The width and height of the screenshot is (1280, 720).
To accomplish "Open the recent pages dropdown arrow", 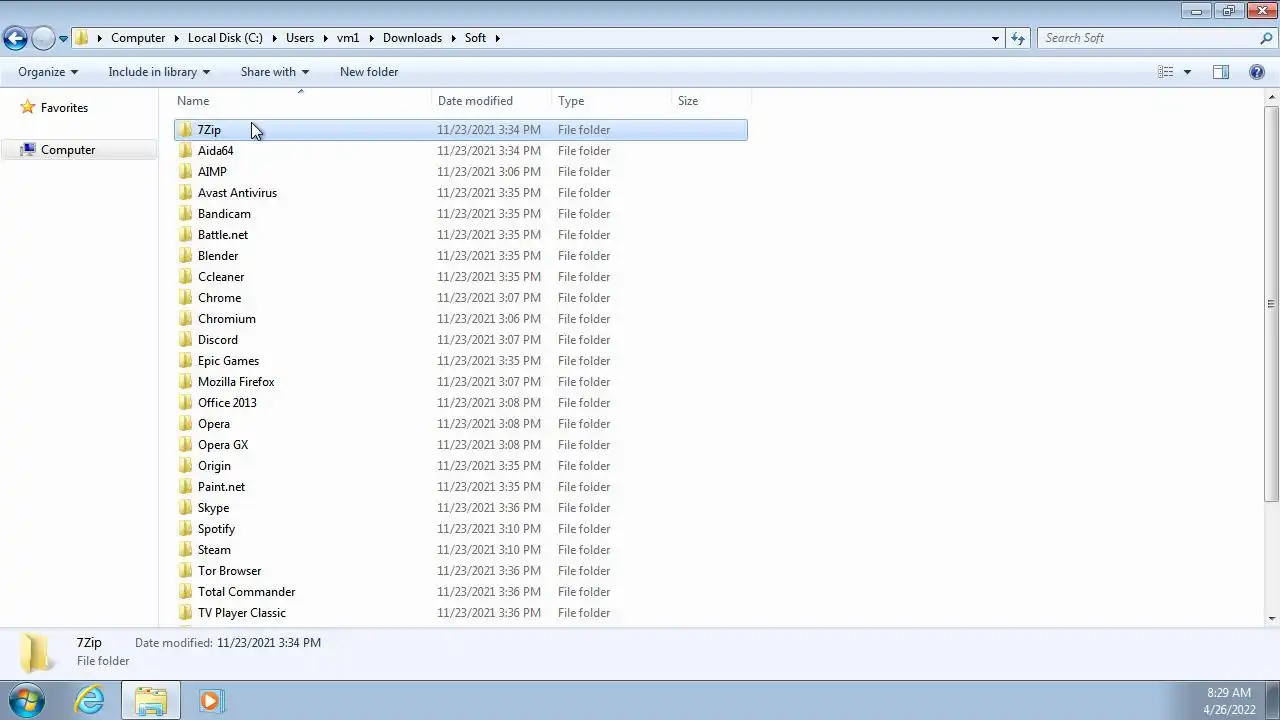I will pos(63,39).
